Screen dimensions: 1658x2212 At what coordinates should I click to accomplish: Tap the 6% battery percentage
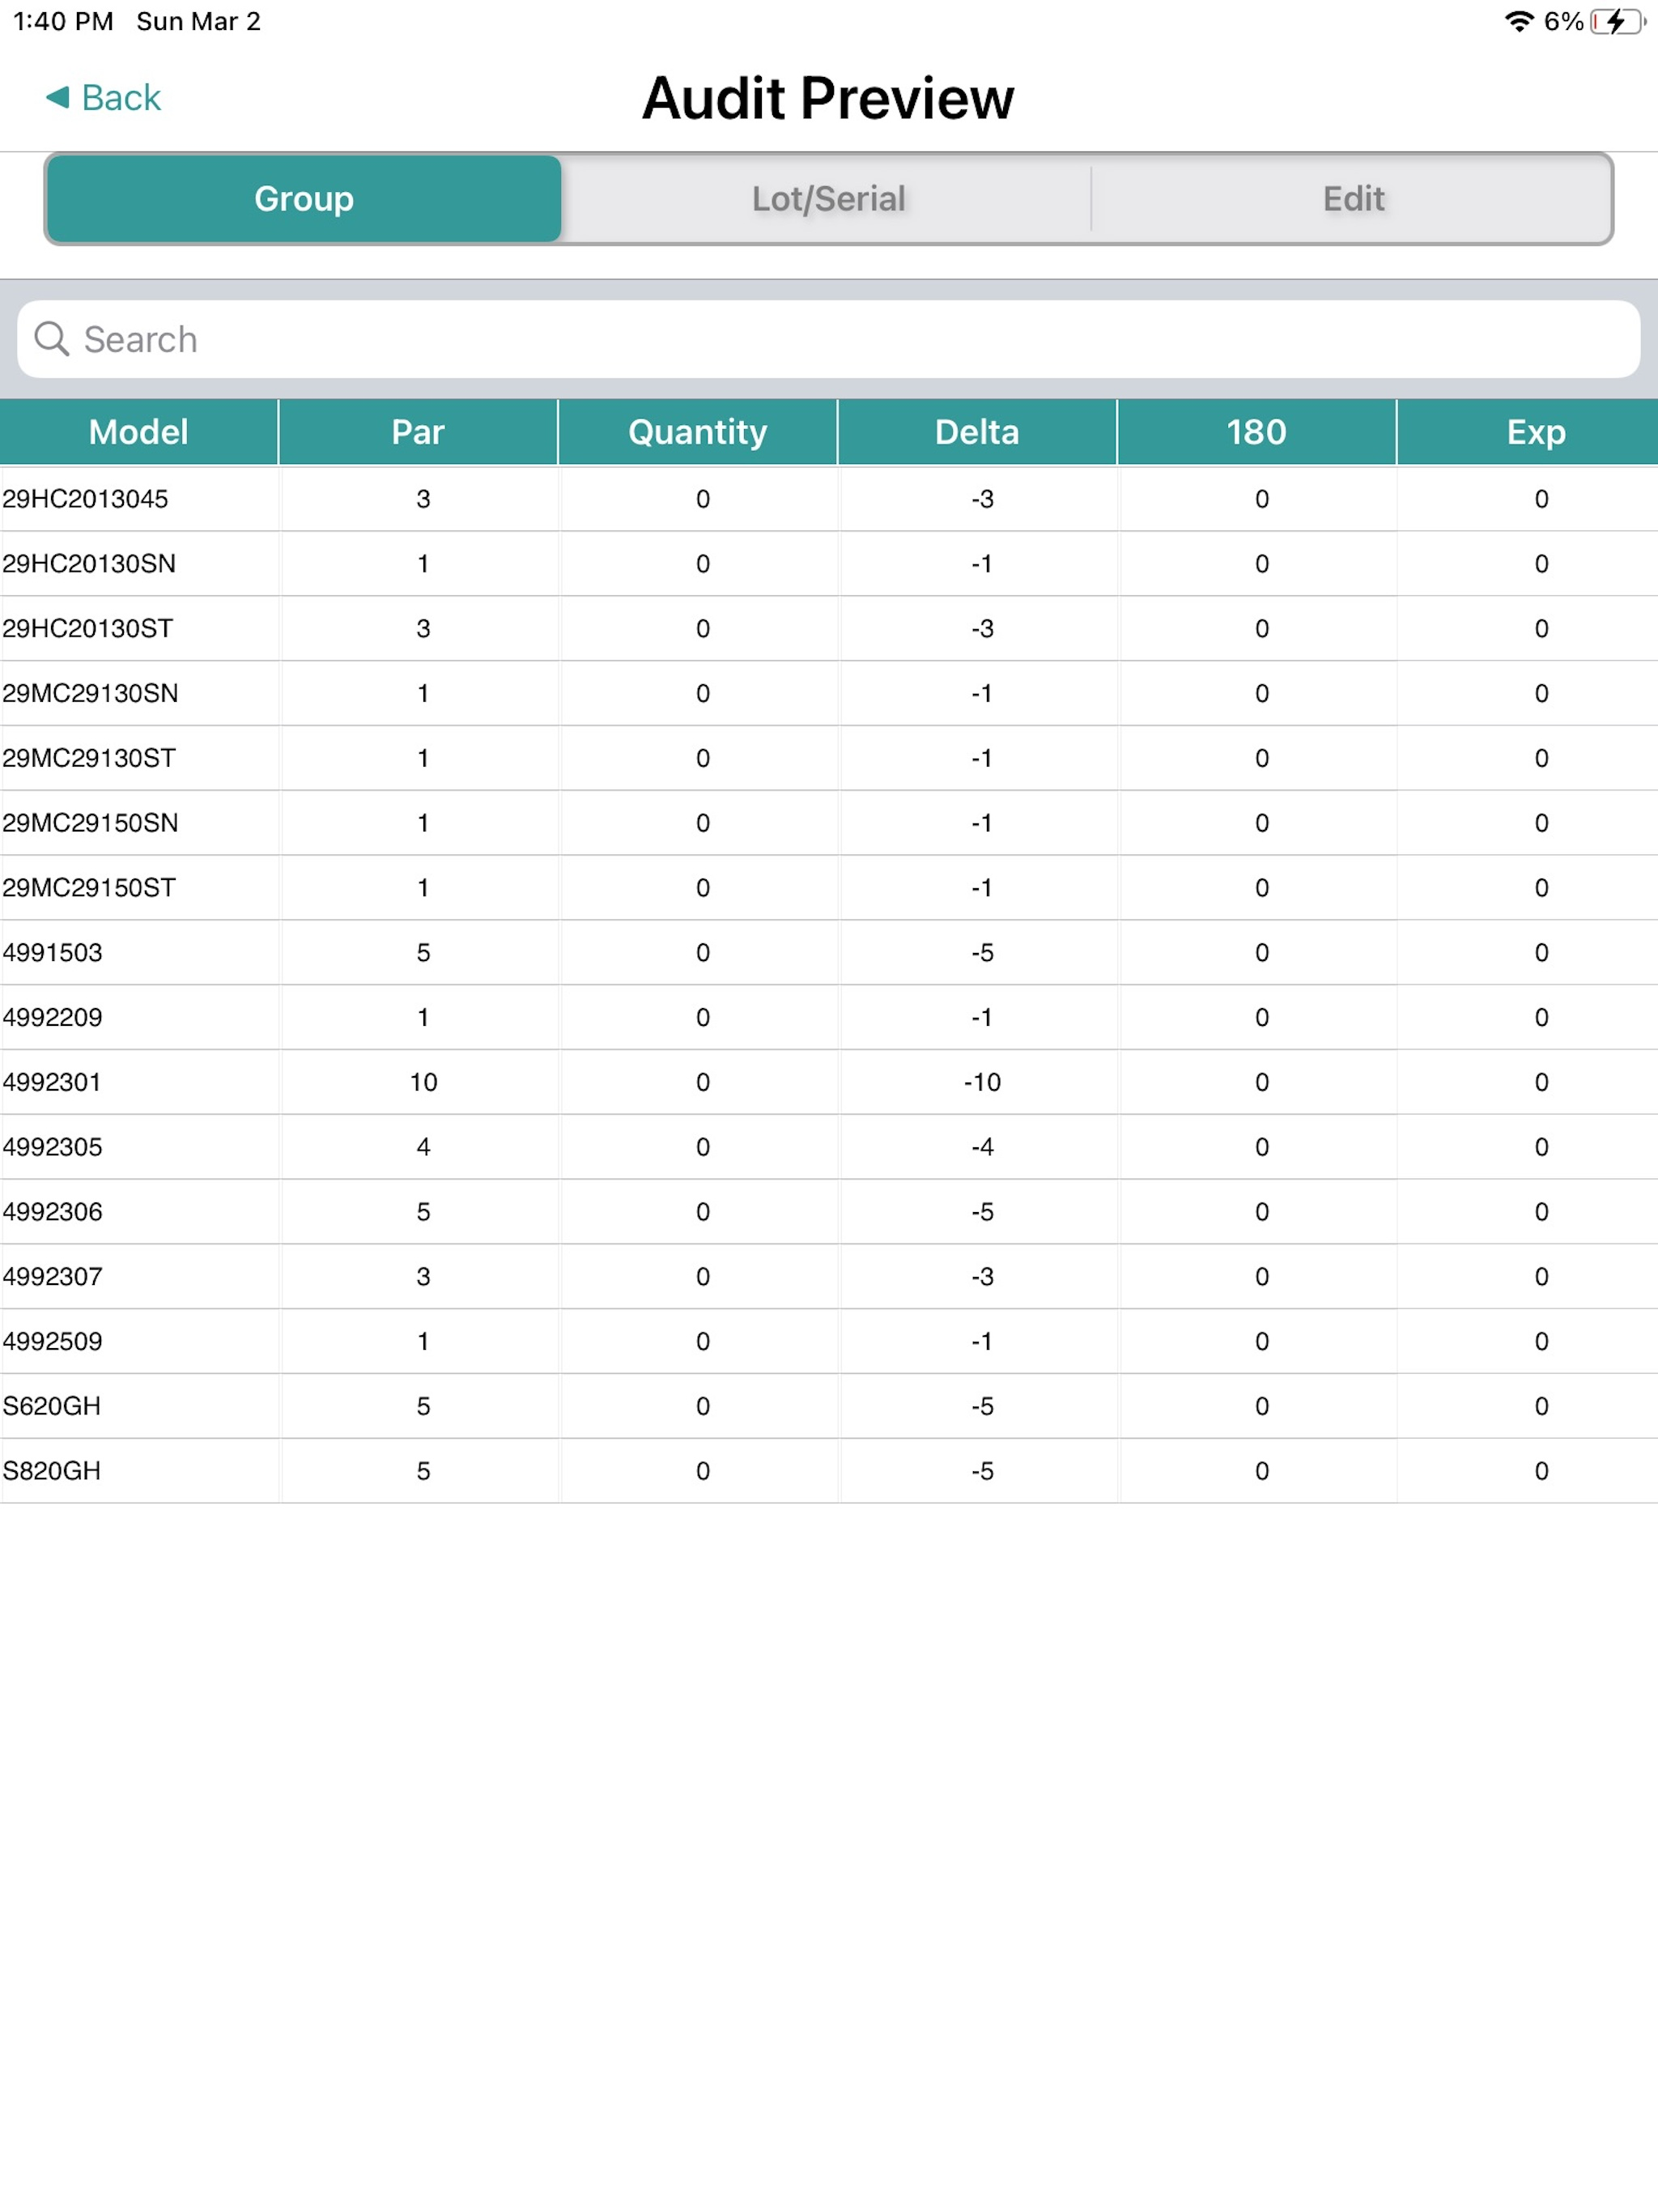tap(1563, 21)
